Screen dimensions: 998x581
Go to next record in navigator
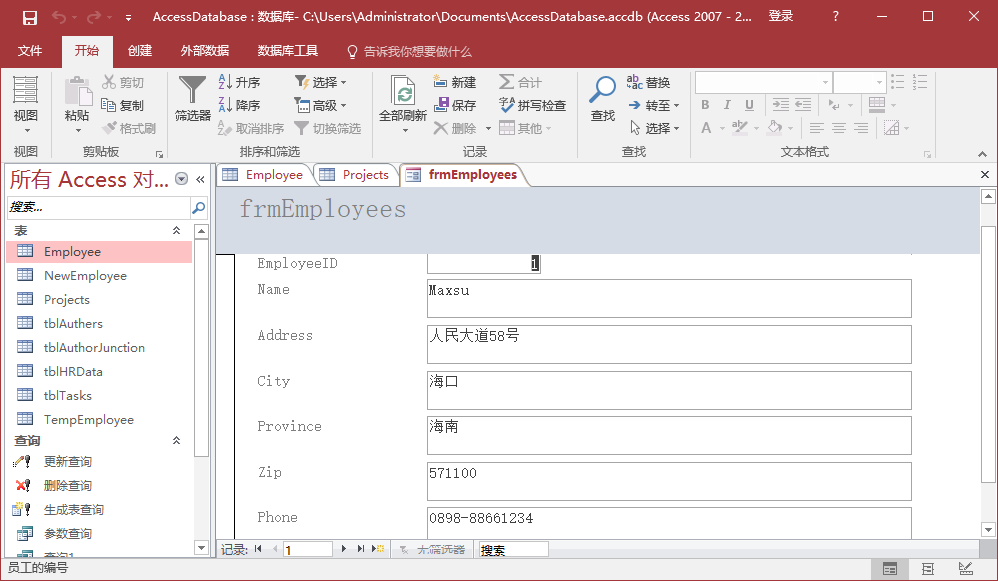click(345, 549)
